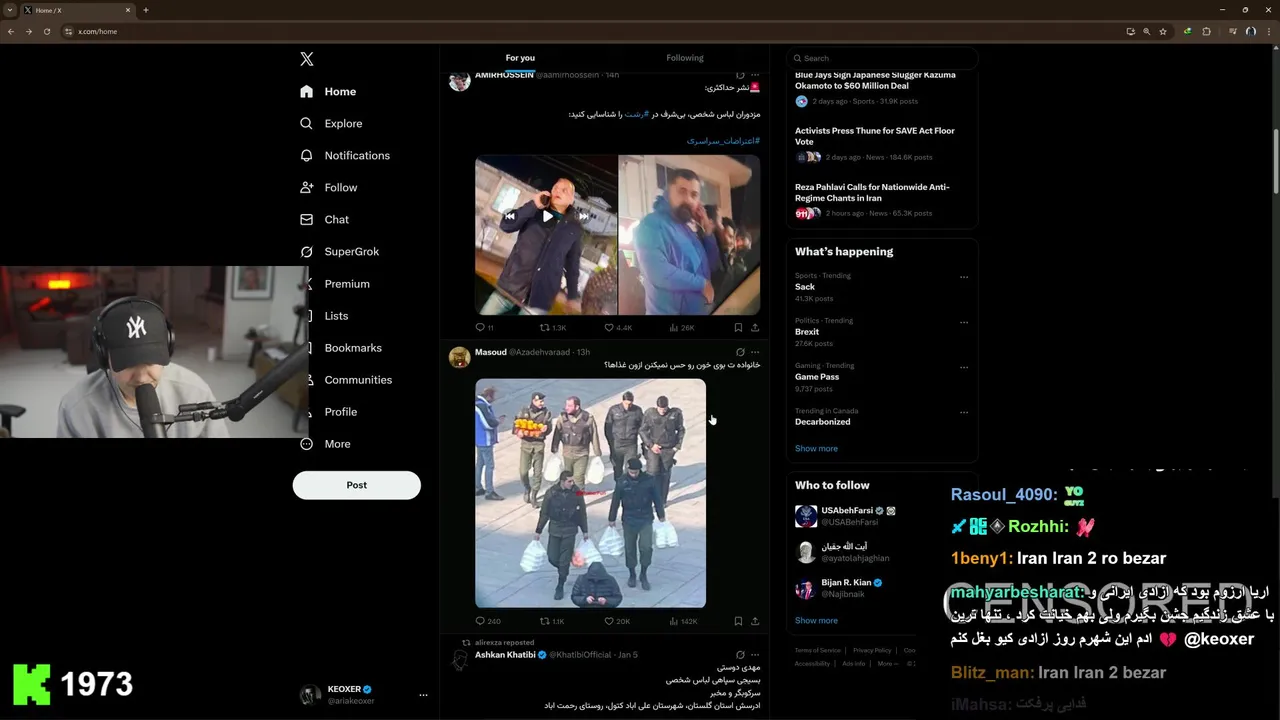1280x720 pixels.
Task: Open more options for the Brexit trend
Action: click(x=964, y=322)
